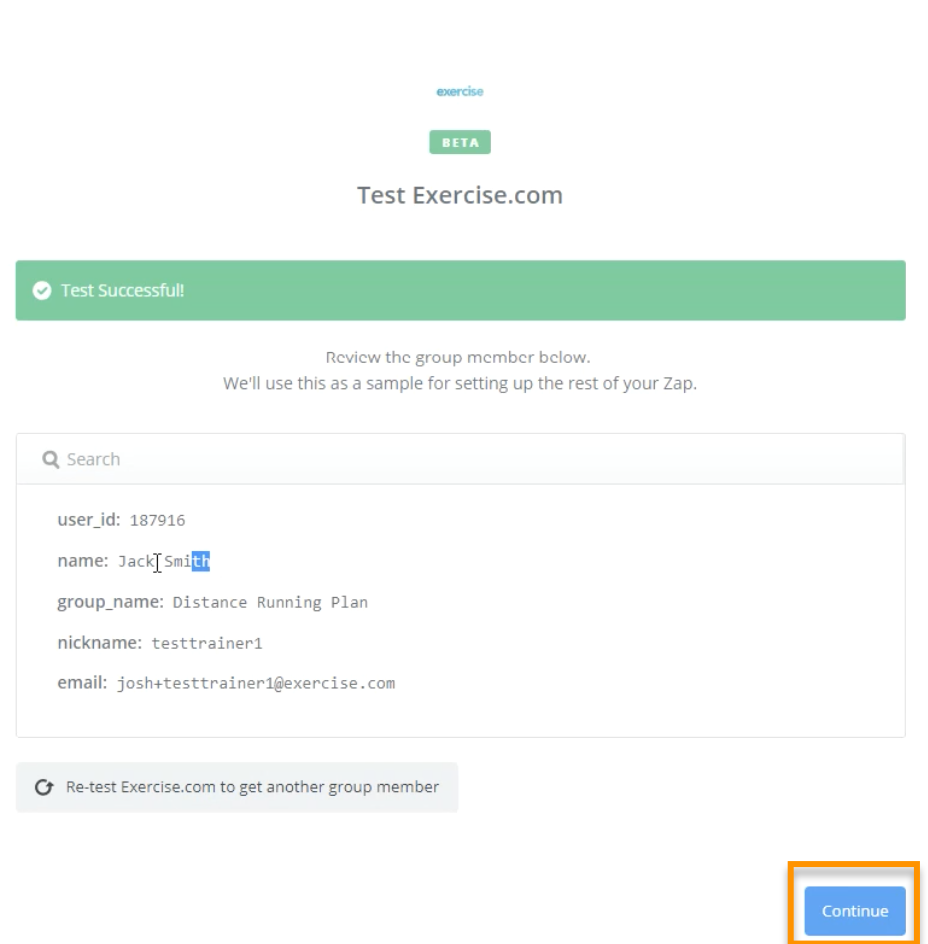The image size is (928, 944).
Task: Click the Continue button
Action: (x=855, y=910)
